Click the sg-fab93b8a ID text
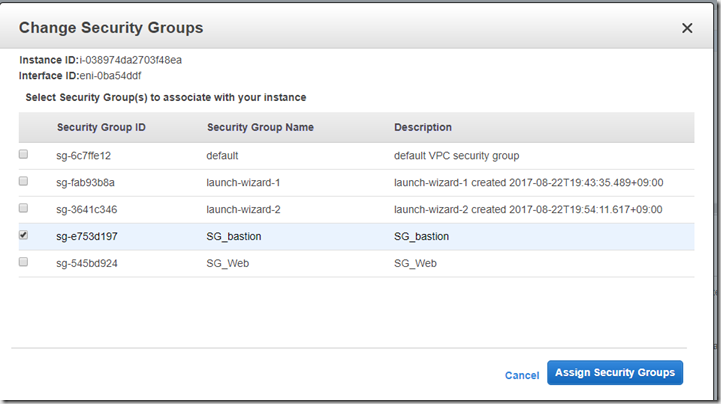The image size is (721, 404). pos(86,183)
